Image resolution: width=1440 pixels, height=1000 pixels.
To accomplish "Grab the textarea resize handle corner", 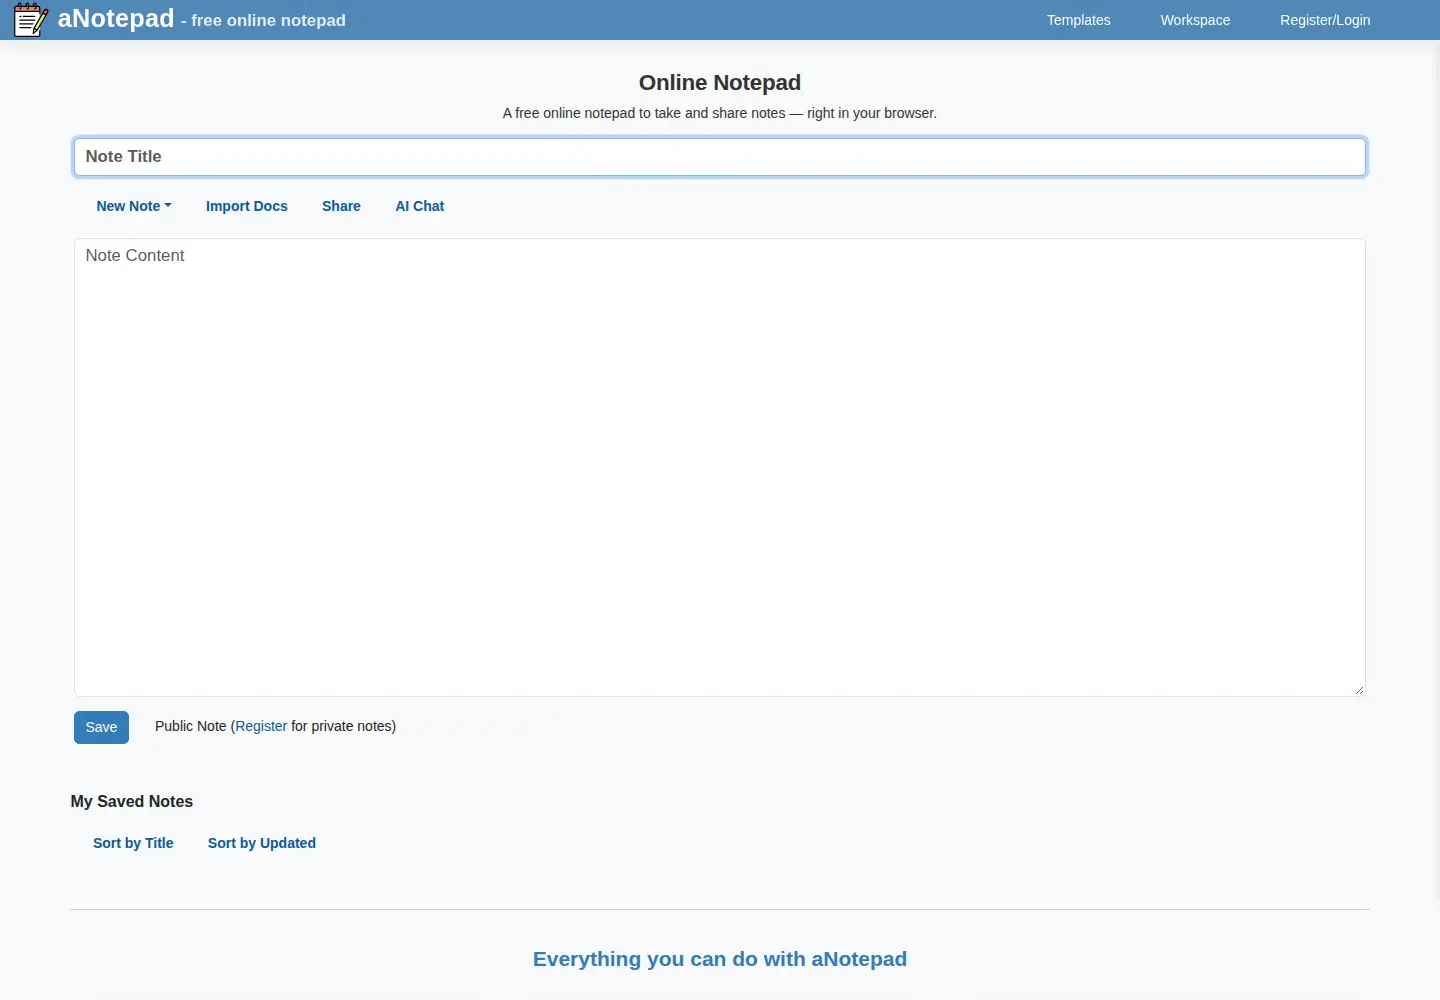I will pyautogui.click(x=1359, y=690).
